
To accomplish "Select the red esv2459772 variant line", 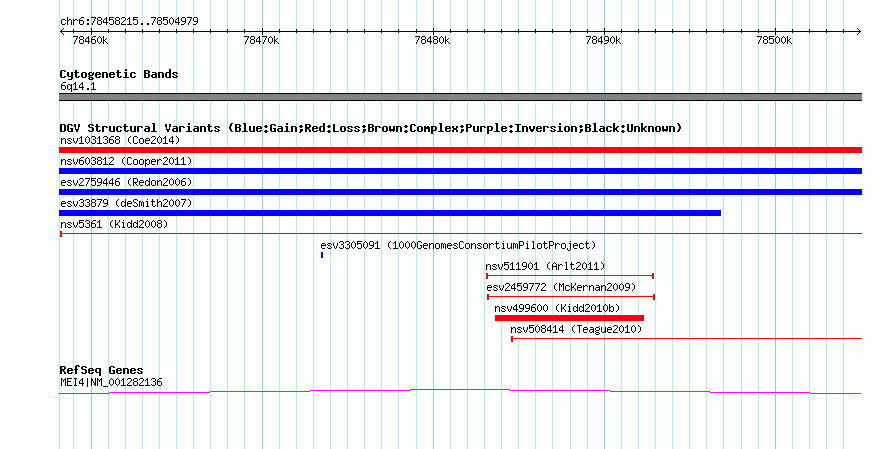I will point(572,297).
